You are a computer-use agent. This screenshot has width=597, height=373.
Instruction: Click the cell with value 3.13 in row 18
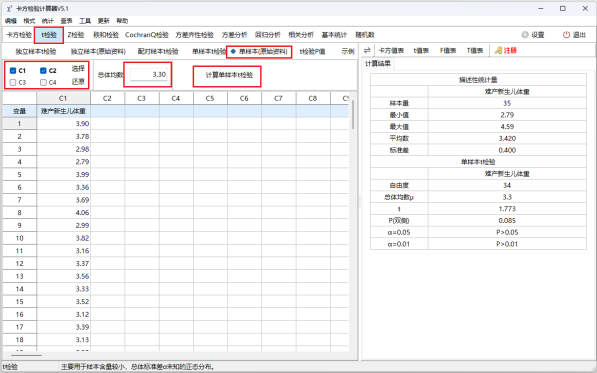click(63, 340)
